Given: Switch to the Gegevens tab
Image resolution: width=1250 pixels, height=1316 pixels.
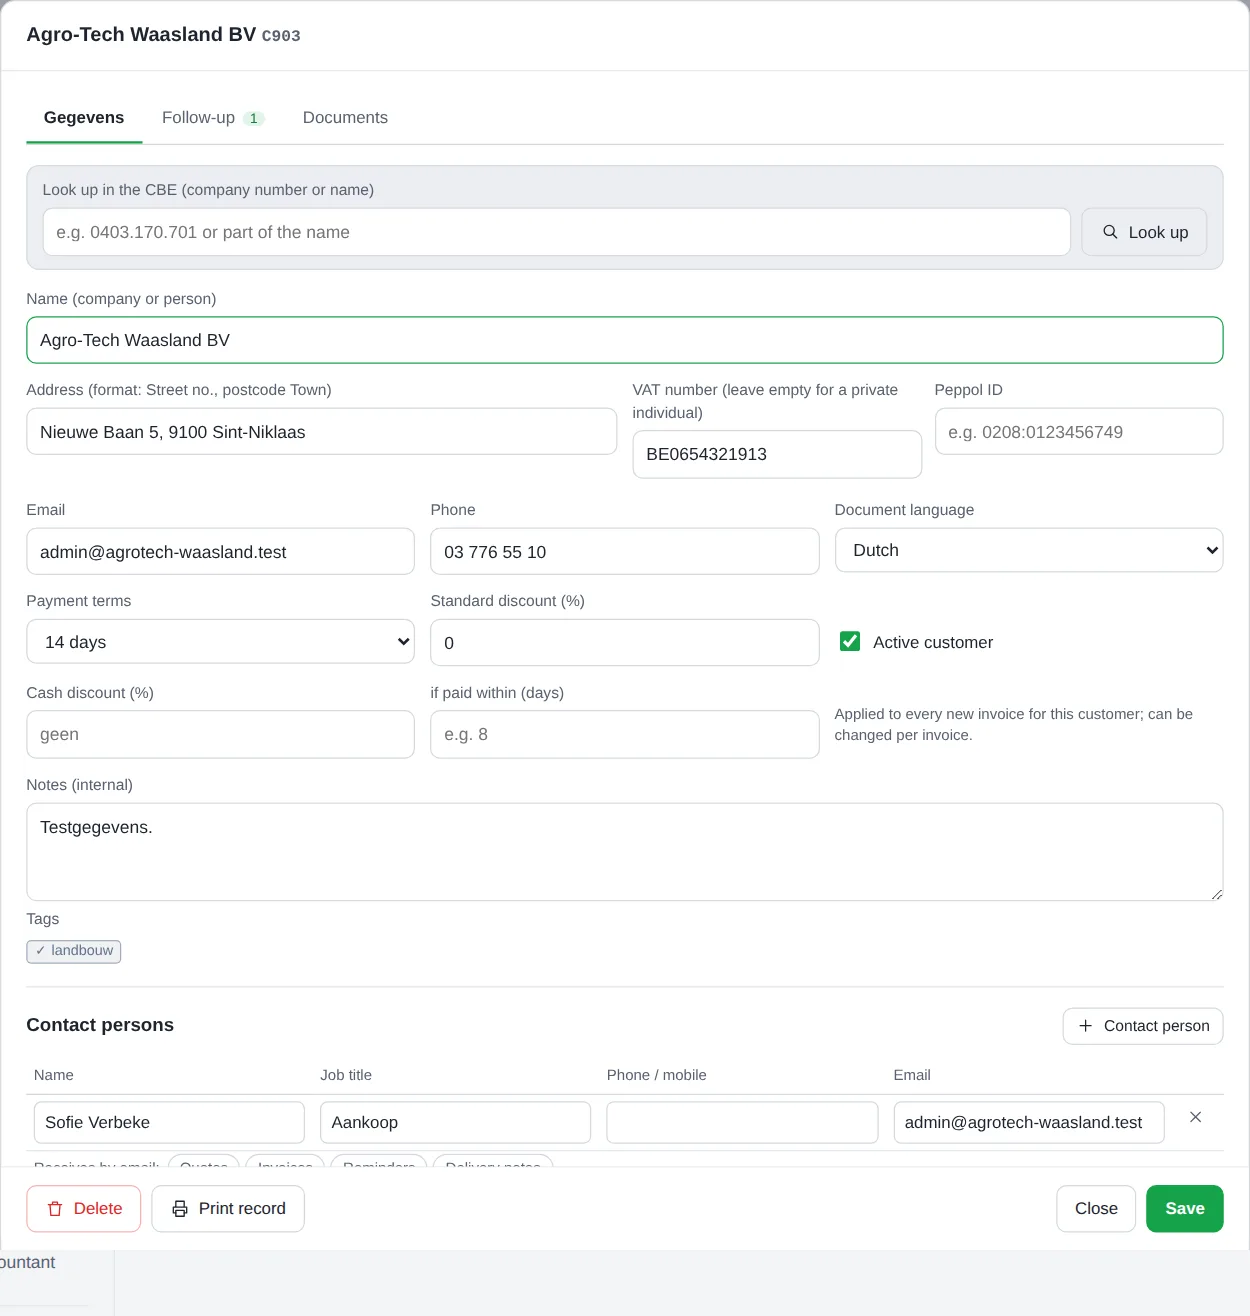Looking at the screenshot, I should coord(84,117).
